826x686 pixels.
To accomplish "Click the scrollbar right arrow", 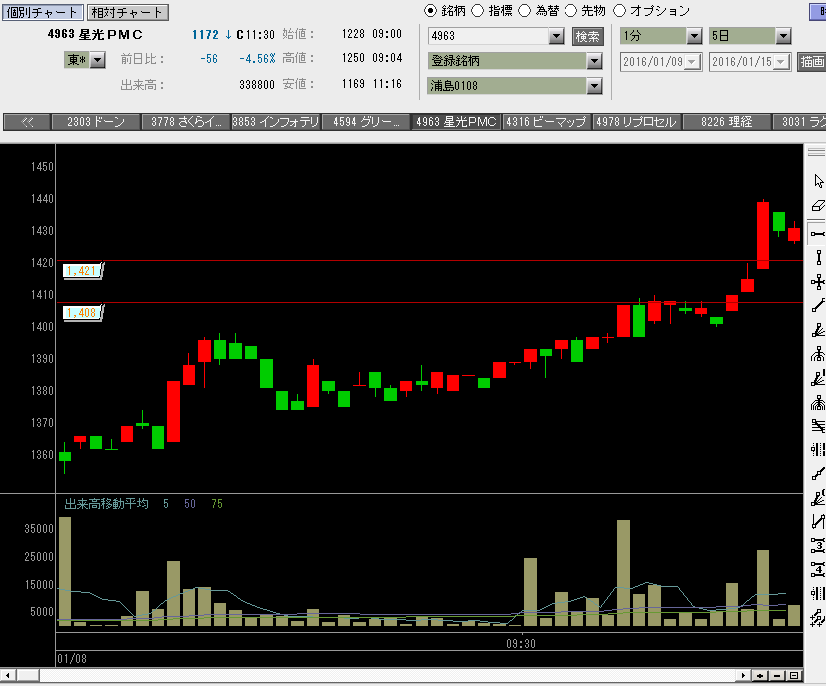I will (743, 675).
